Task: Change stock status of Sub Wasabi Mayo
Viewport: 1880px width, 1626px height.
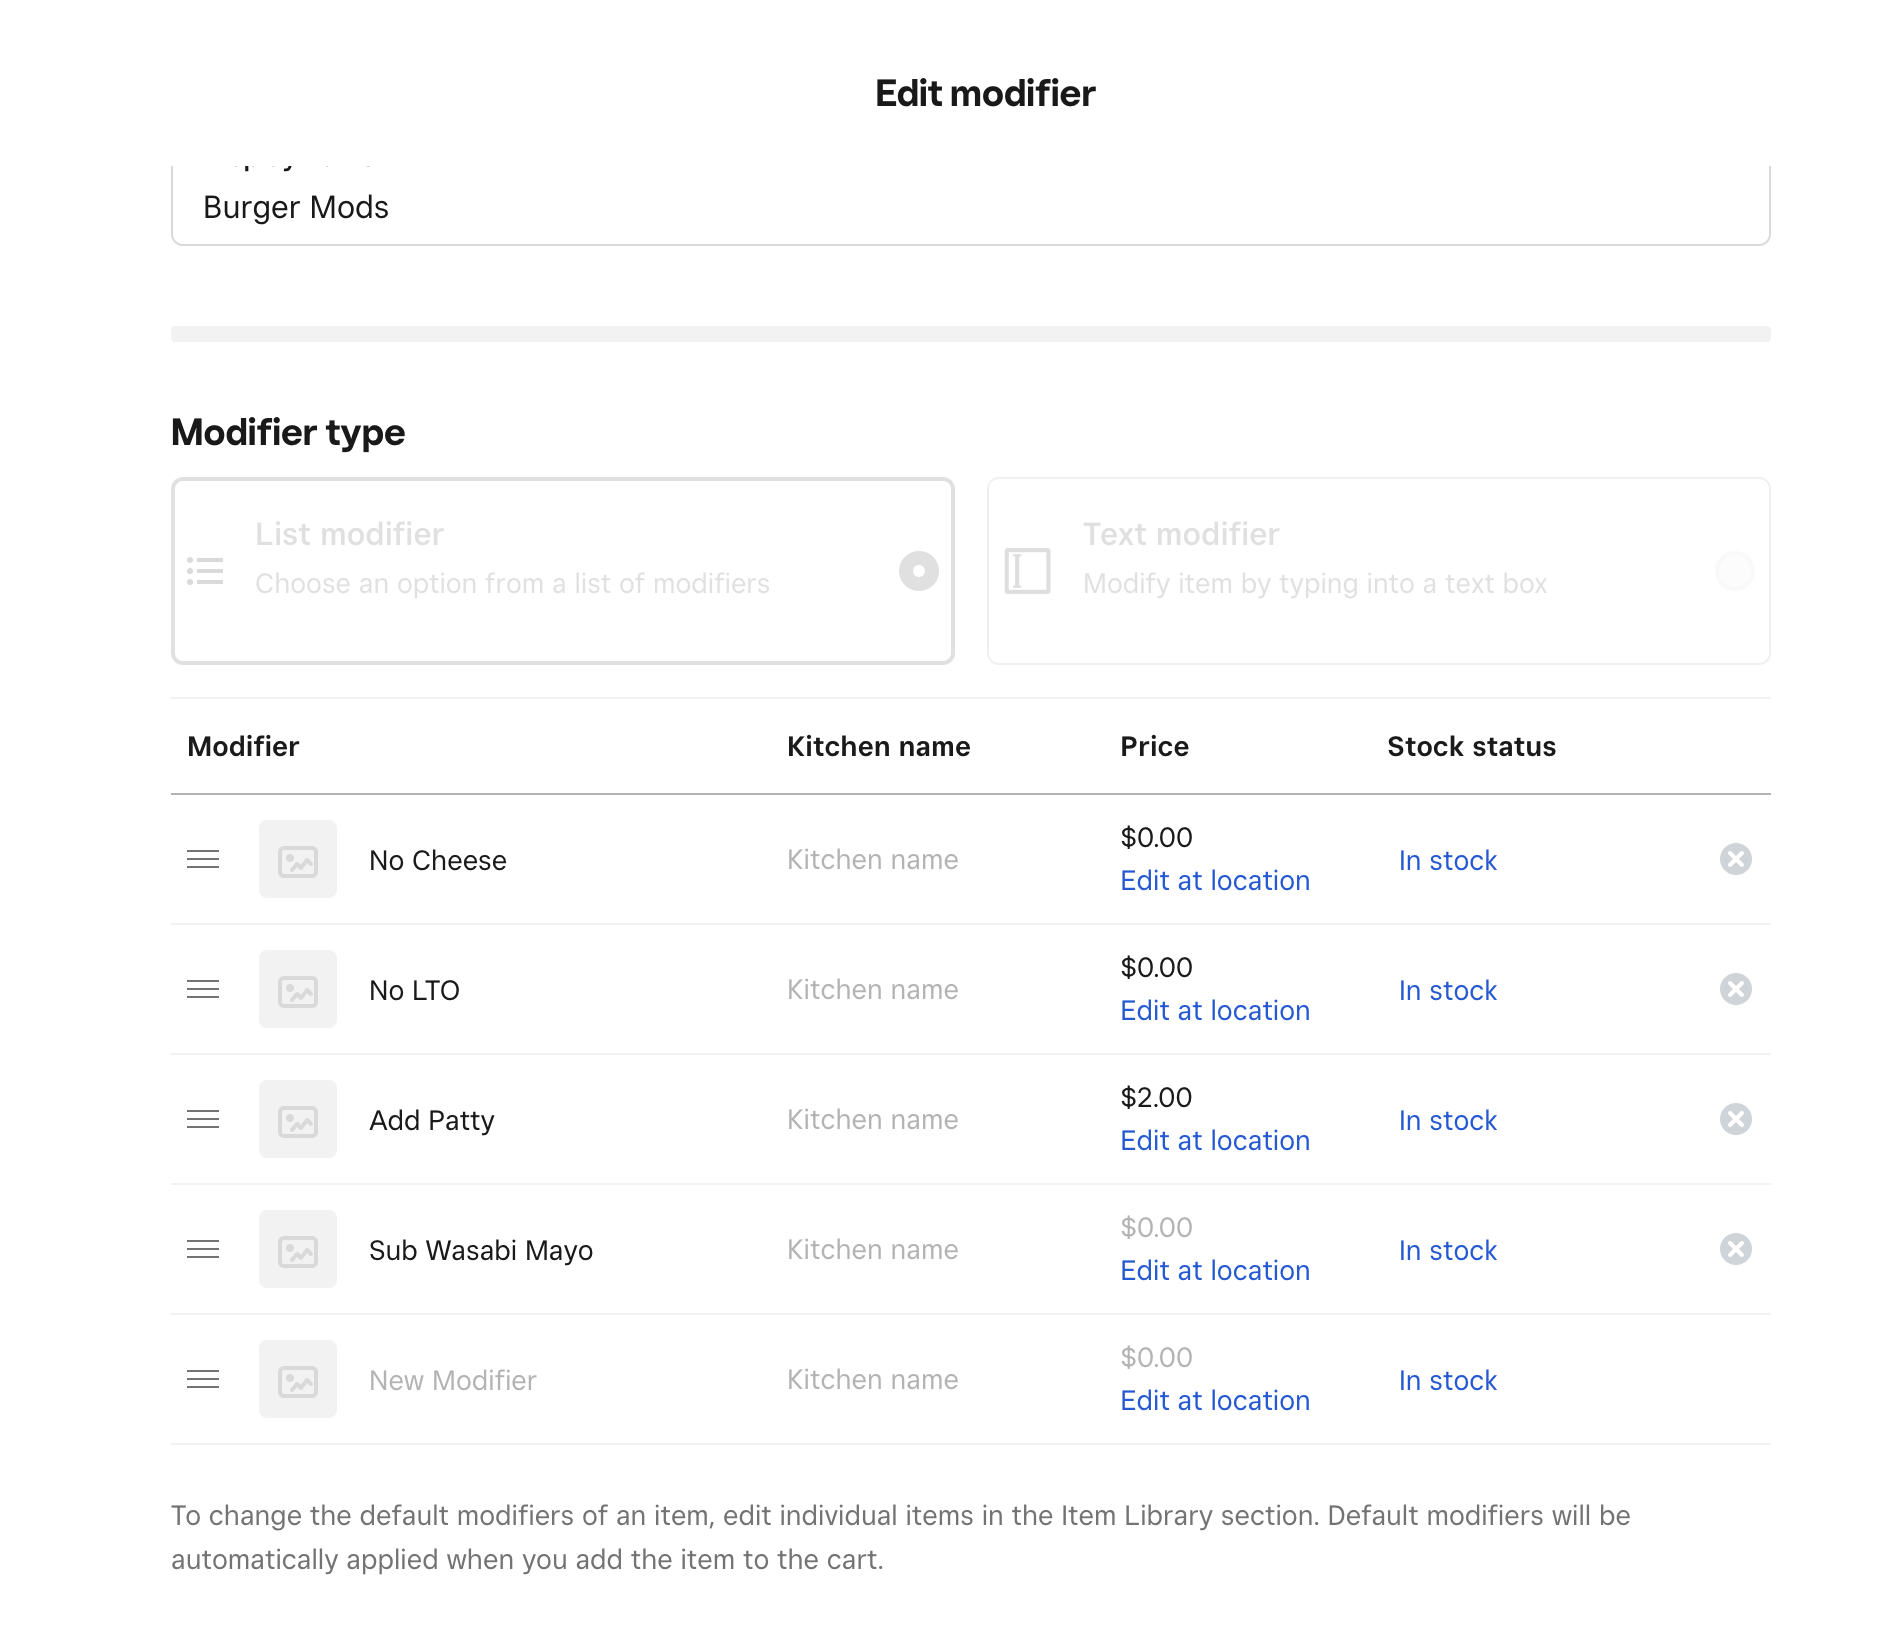Action: (x=1447, y=1251)
